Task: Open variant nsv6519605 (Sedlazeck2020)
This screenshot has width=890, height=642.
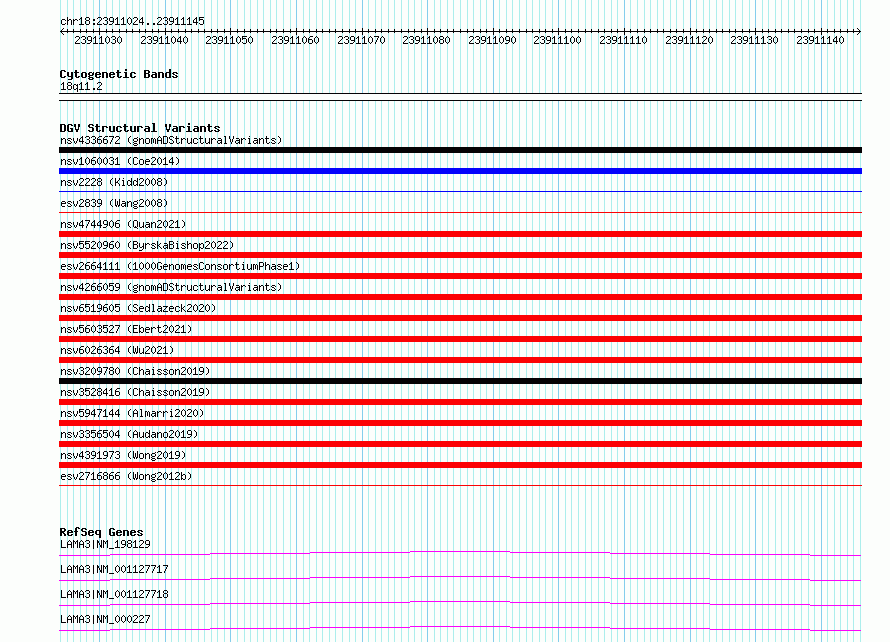Action: [138, 308]
